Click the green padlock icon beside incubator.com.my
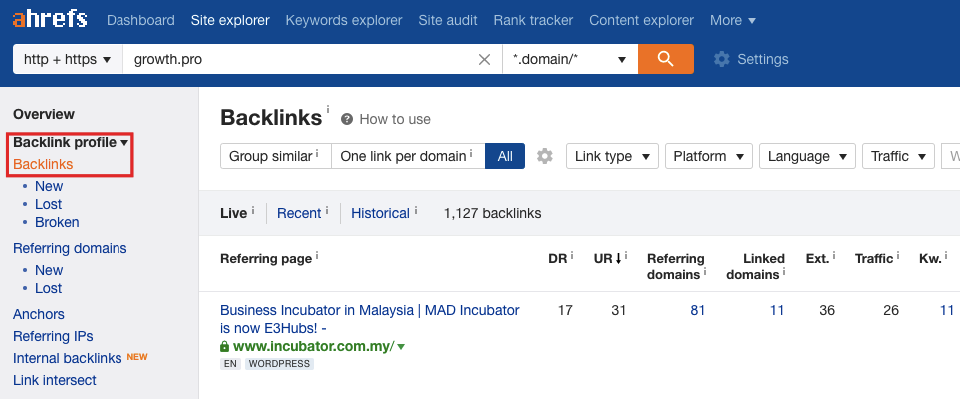The height and width of the screenshot is (399, 960). click(224, 346)
